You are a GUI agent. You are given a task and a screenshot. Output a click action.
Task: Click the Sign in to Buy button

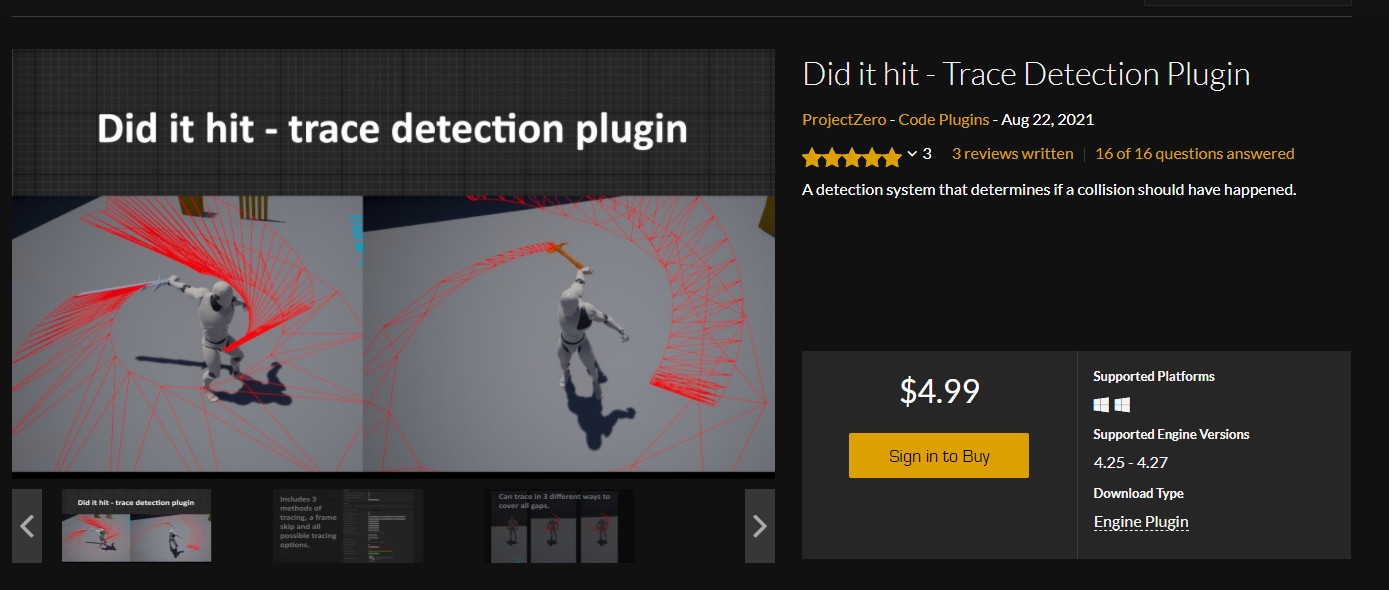tap(939, 456)
